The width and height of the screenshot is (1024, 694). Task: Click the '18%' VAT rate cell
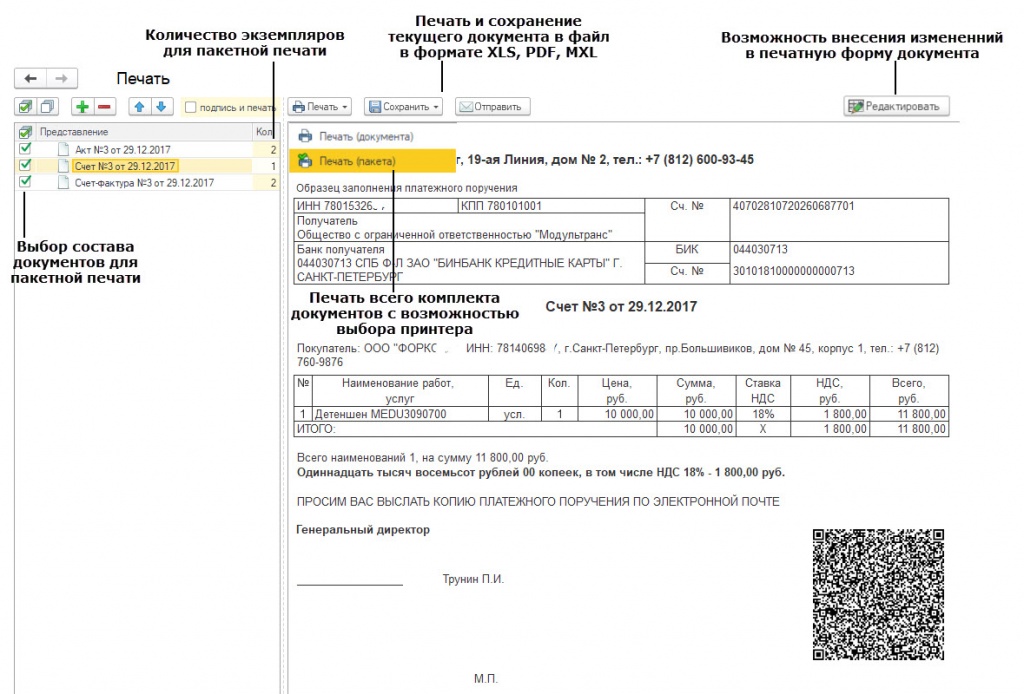[763, 414]
